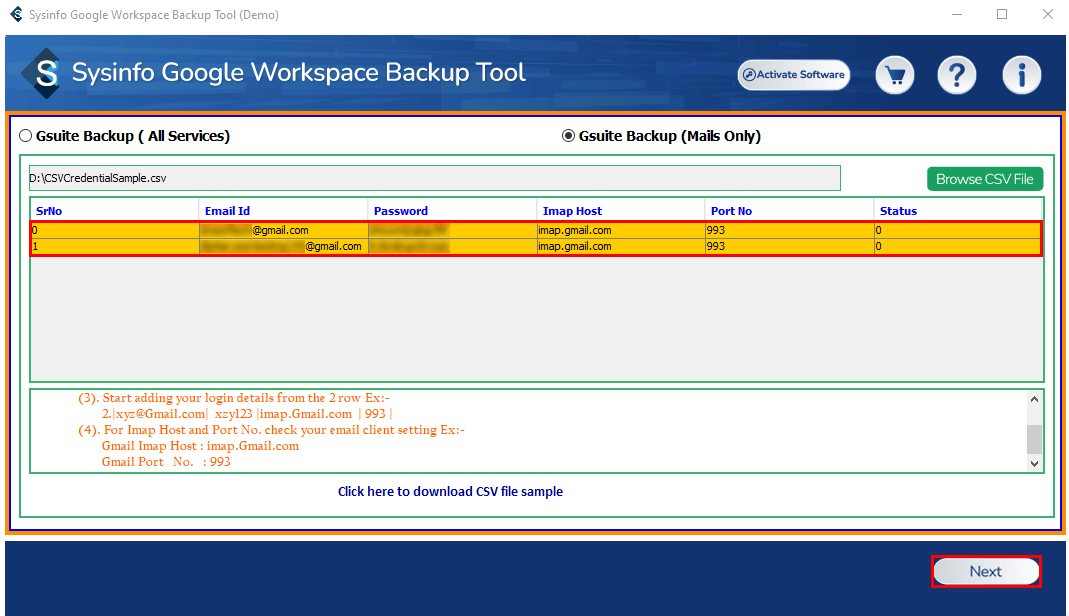Maximize the application window

[1002, 14]
